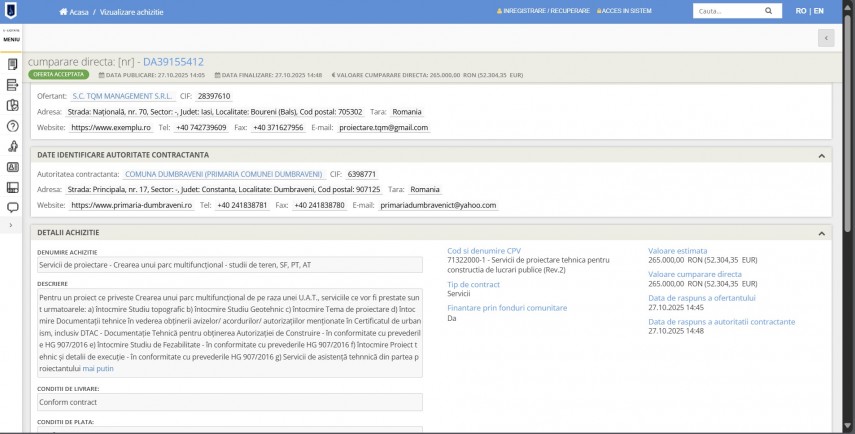Click the magnifier search icon
This screenshot has height=434, width=855.
click(x=768, y=11)
